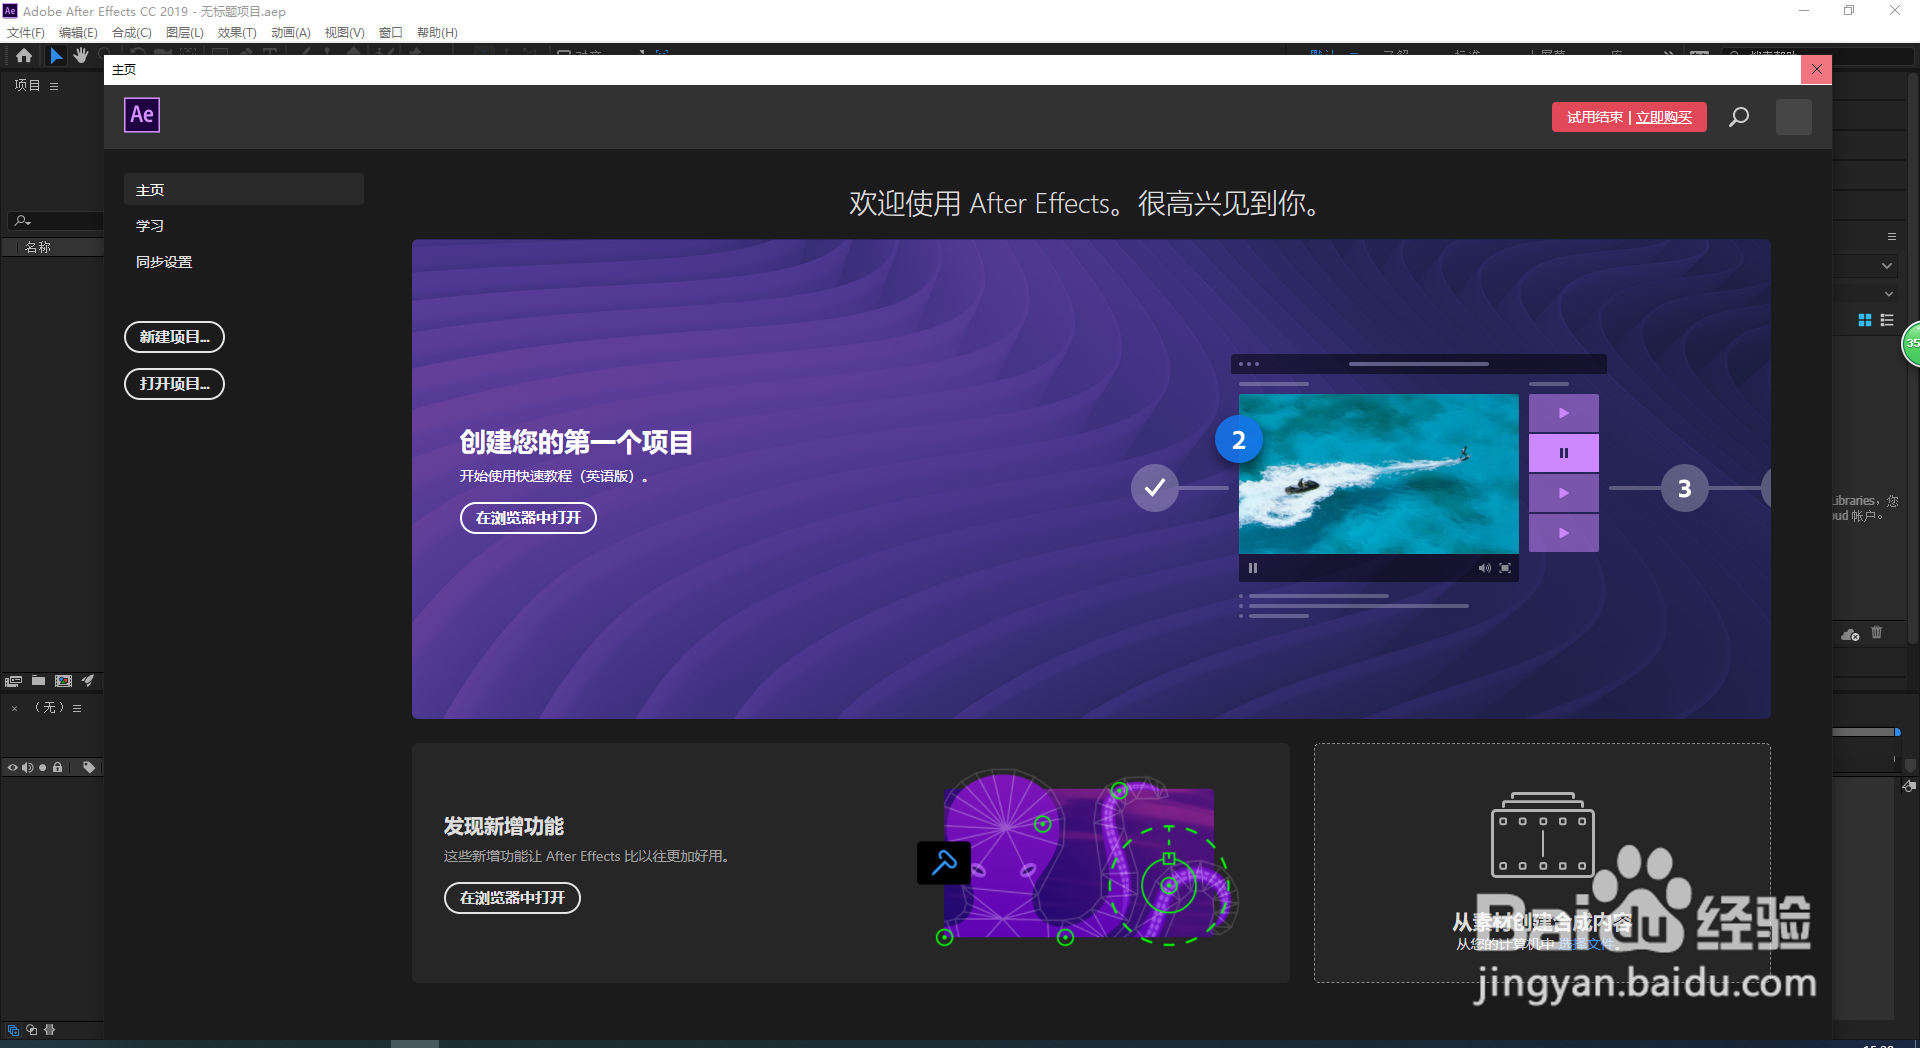This screenshot has width=1920, height=1048.
Task: Create a new folder in the Project panel
Action: point(38,681)
